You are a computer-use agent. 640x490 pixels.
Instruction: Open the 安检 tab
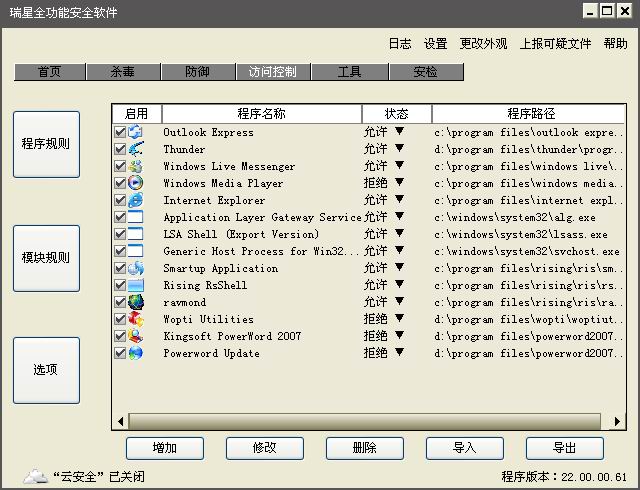[x=427, y=72]
